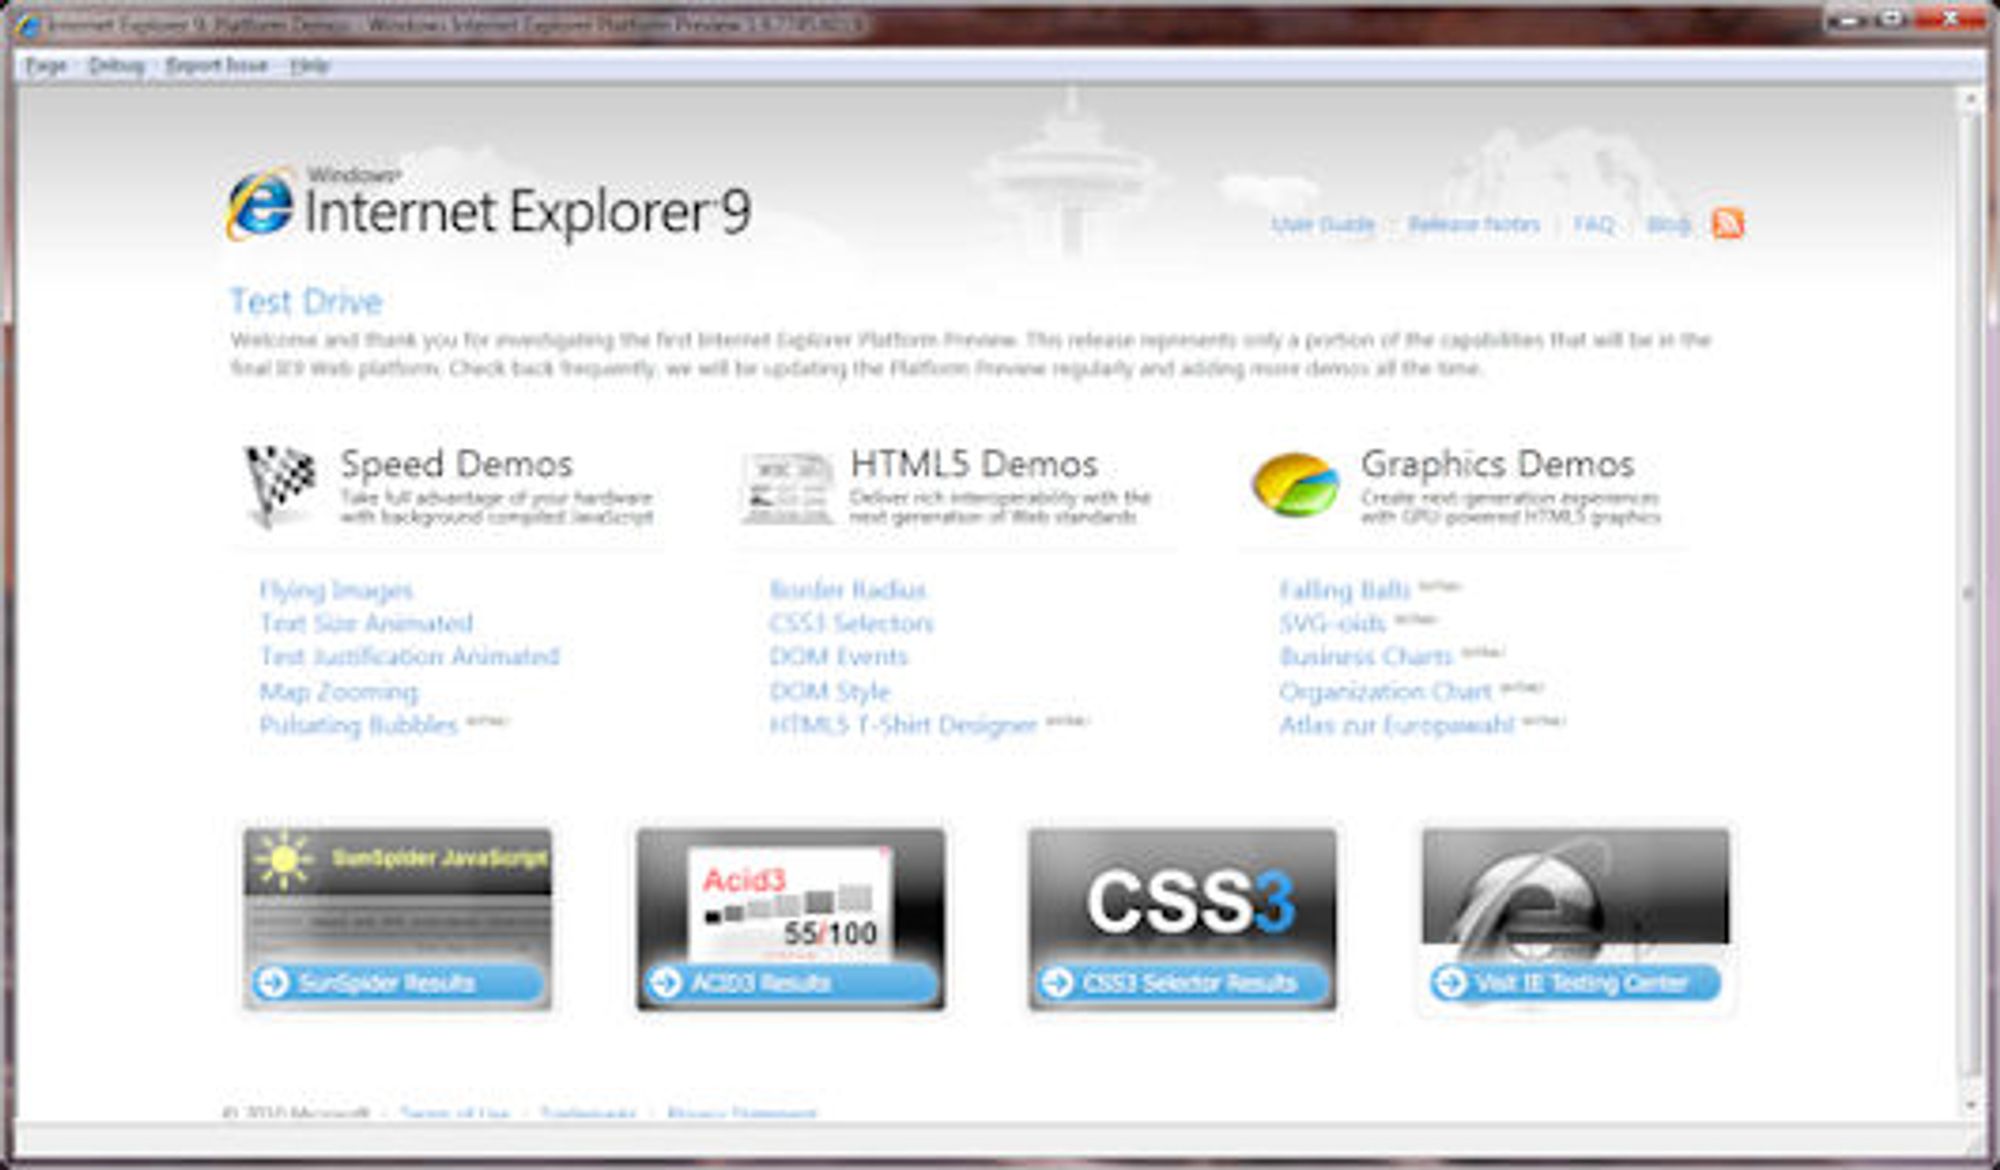Open the DOM Style demo
Image resolution: width=2000 pixels, height=1170 pixels.
pos(830,691)
